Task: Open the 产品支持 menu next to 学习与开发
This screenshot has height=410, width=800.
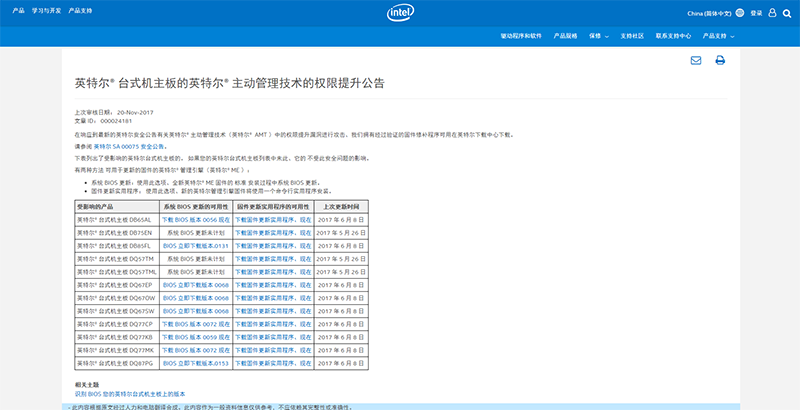Action: pyautogui.click(x=80, y=10)
